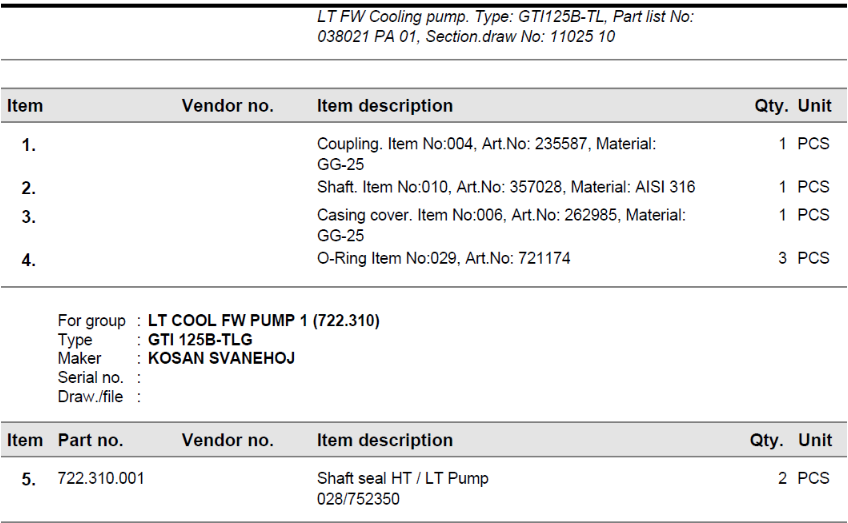This screenshot has width=848, height=523.
Task: Select item number 2. in the list
Action: [x=29, y=188]
